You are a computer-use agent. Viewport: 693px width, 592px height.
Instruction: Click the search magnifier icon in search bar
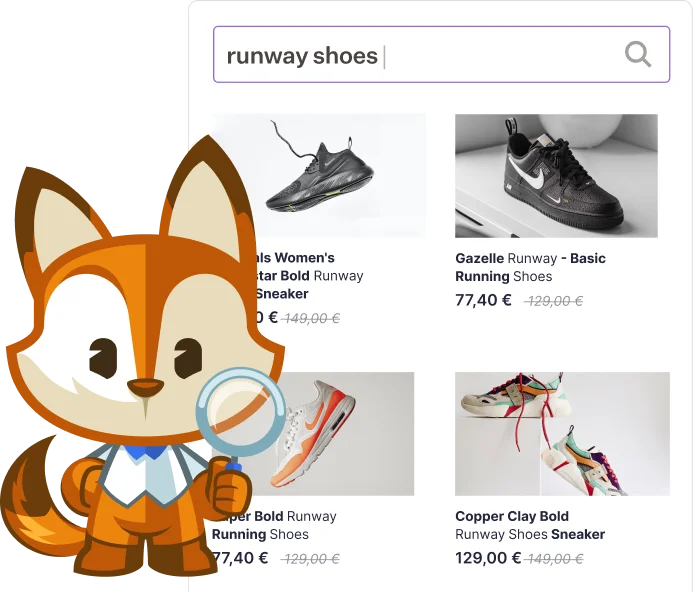click(x=638, y=54)
